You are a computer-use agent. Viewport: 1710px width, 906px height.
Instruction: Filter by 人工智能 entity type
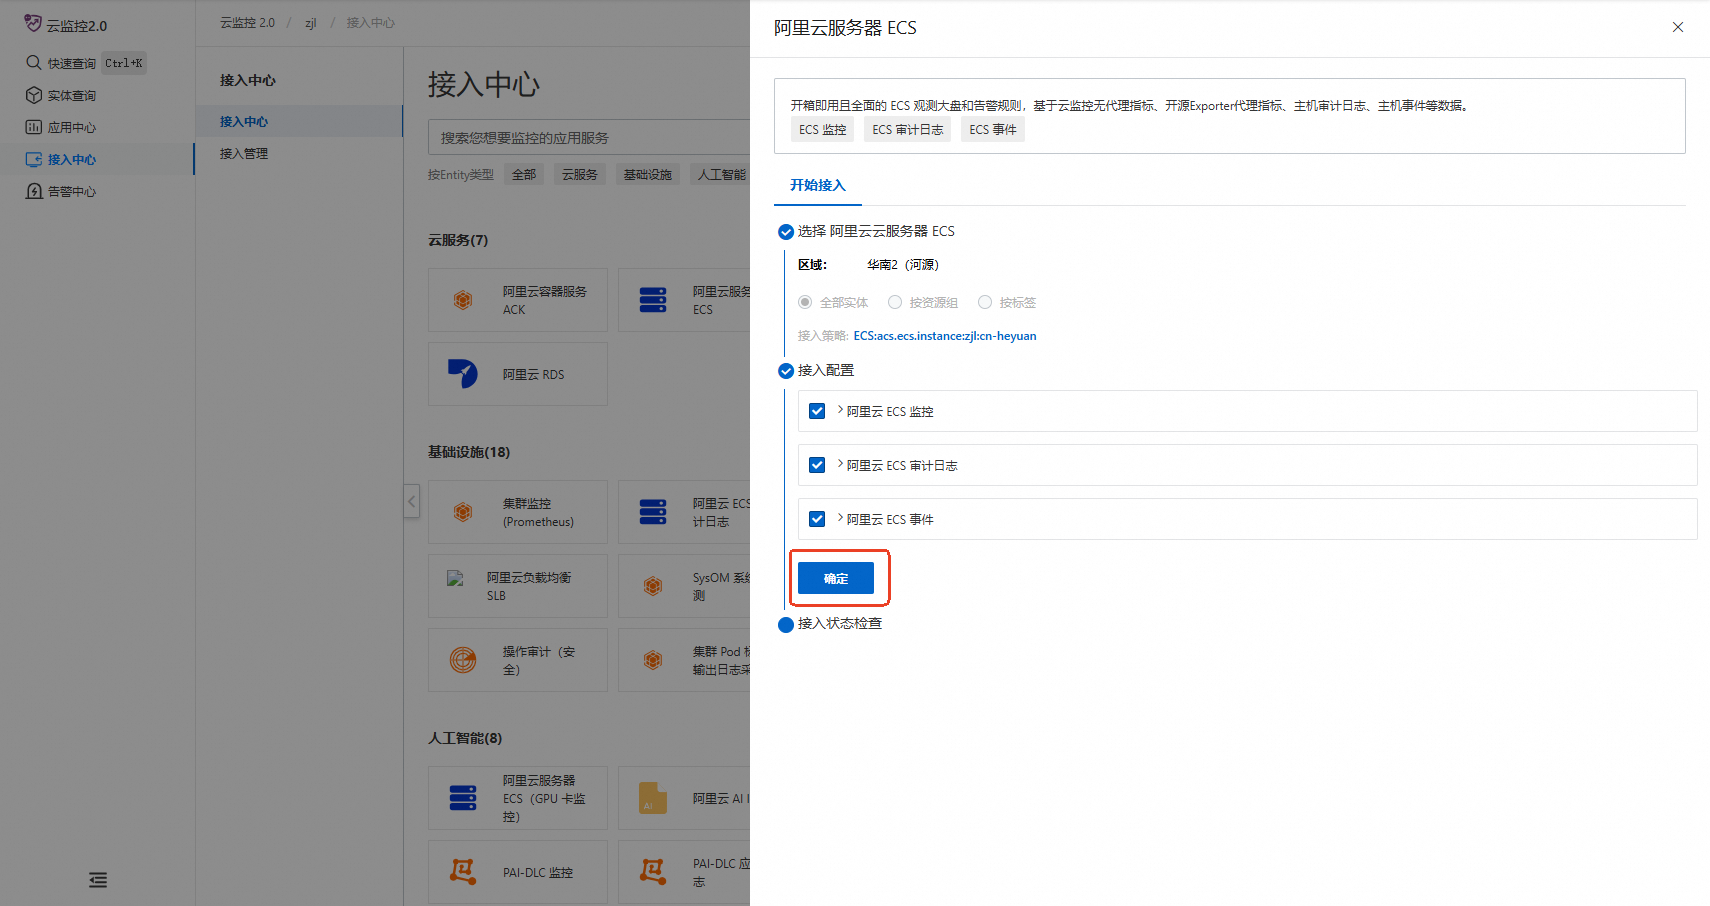point(721,174)
